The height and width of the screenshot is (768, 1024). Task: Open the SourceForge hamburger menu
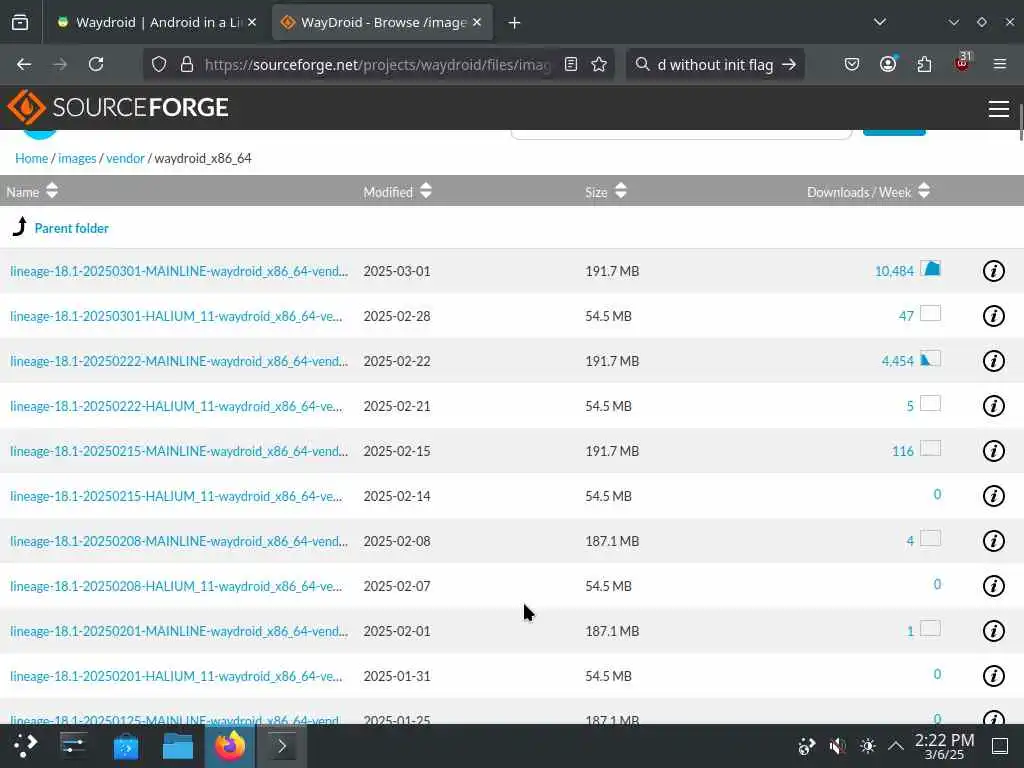(999, 108)
